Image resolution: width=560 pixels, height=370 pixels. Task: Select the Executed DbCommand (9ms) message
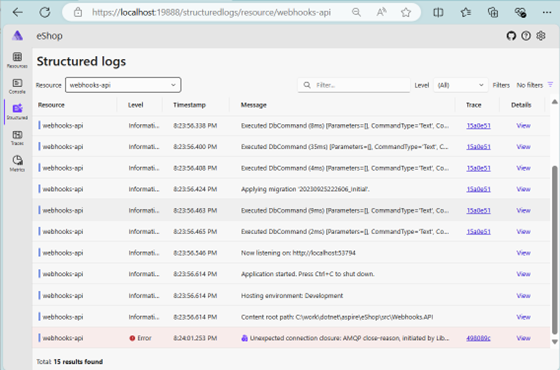tap(345, 211)
